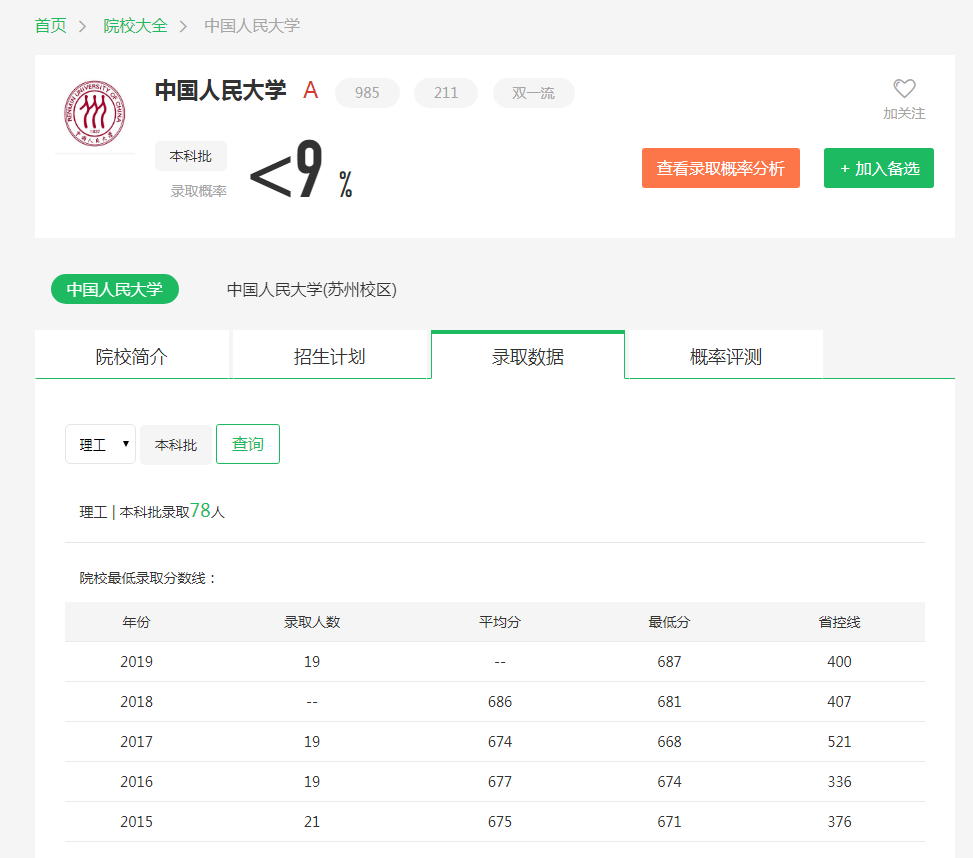Click the 双一流 badge
The image size is (973, 858).
tap(533, 92)
